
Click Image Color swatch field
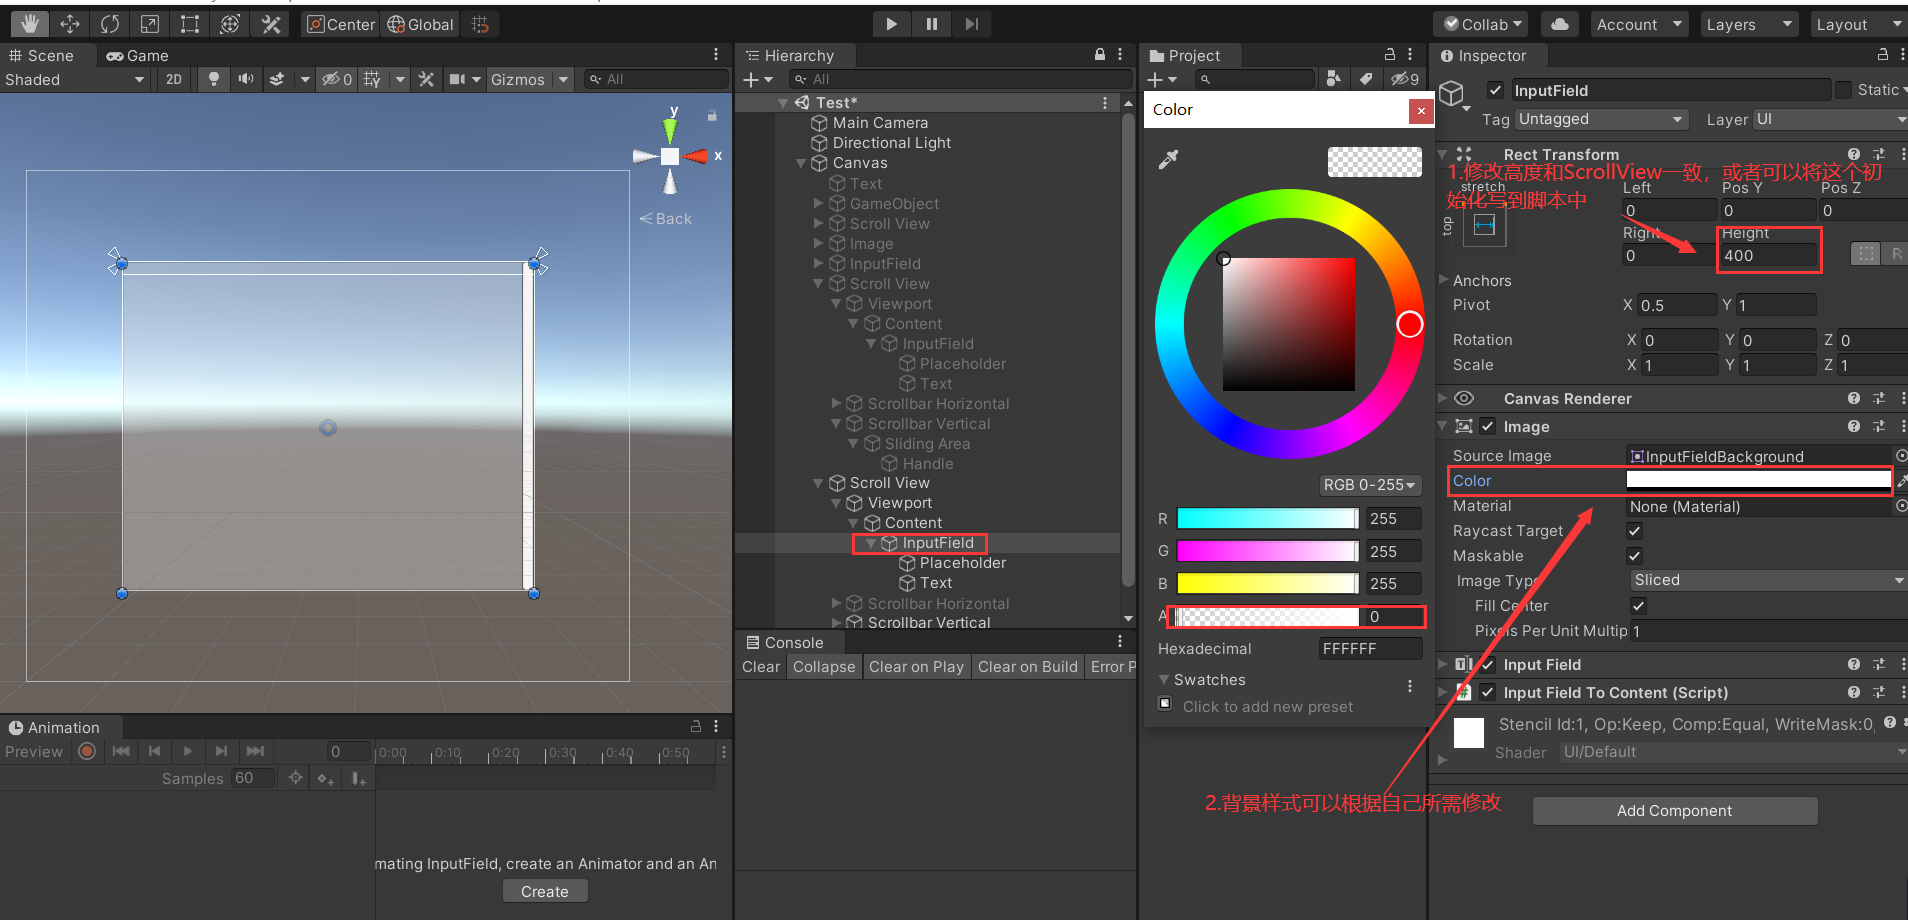pyautogui.click(x=1758, y=480)
